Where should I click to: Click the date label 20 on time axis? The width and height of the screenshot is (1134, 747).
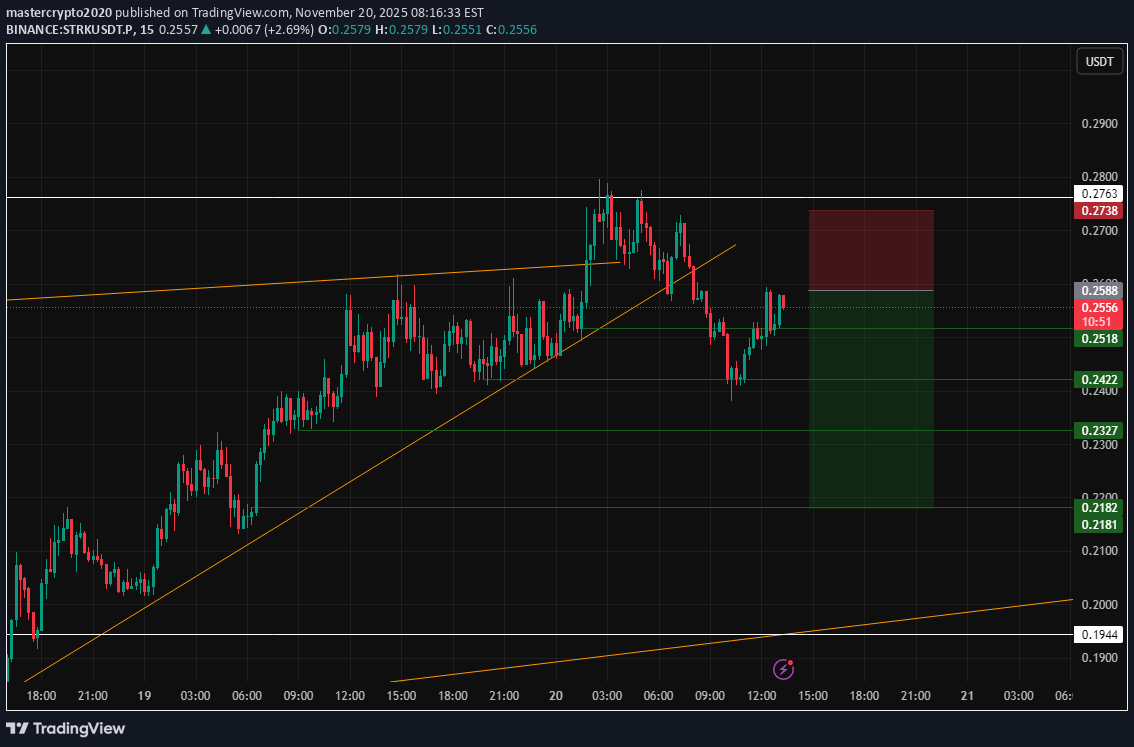tap(556, 696)
